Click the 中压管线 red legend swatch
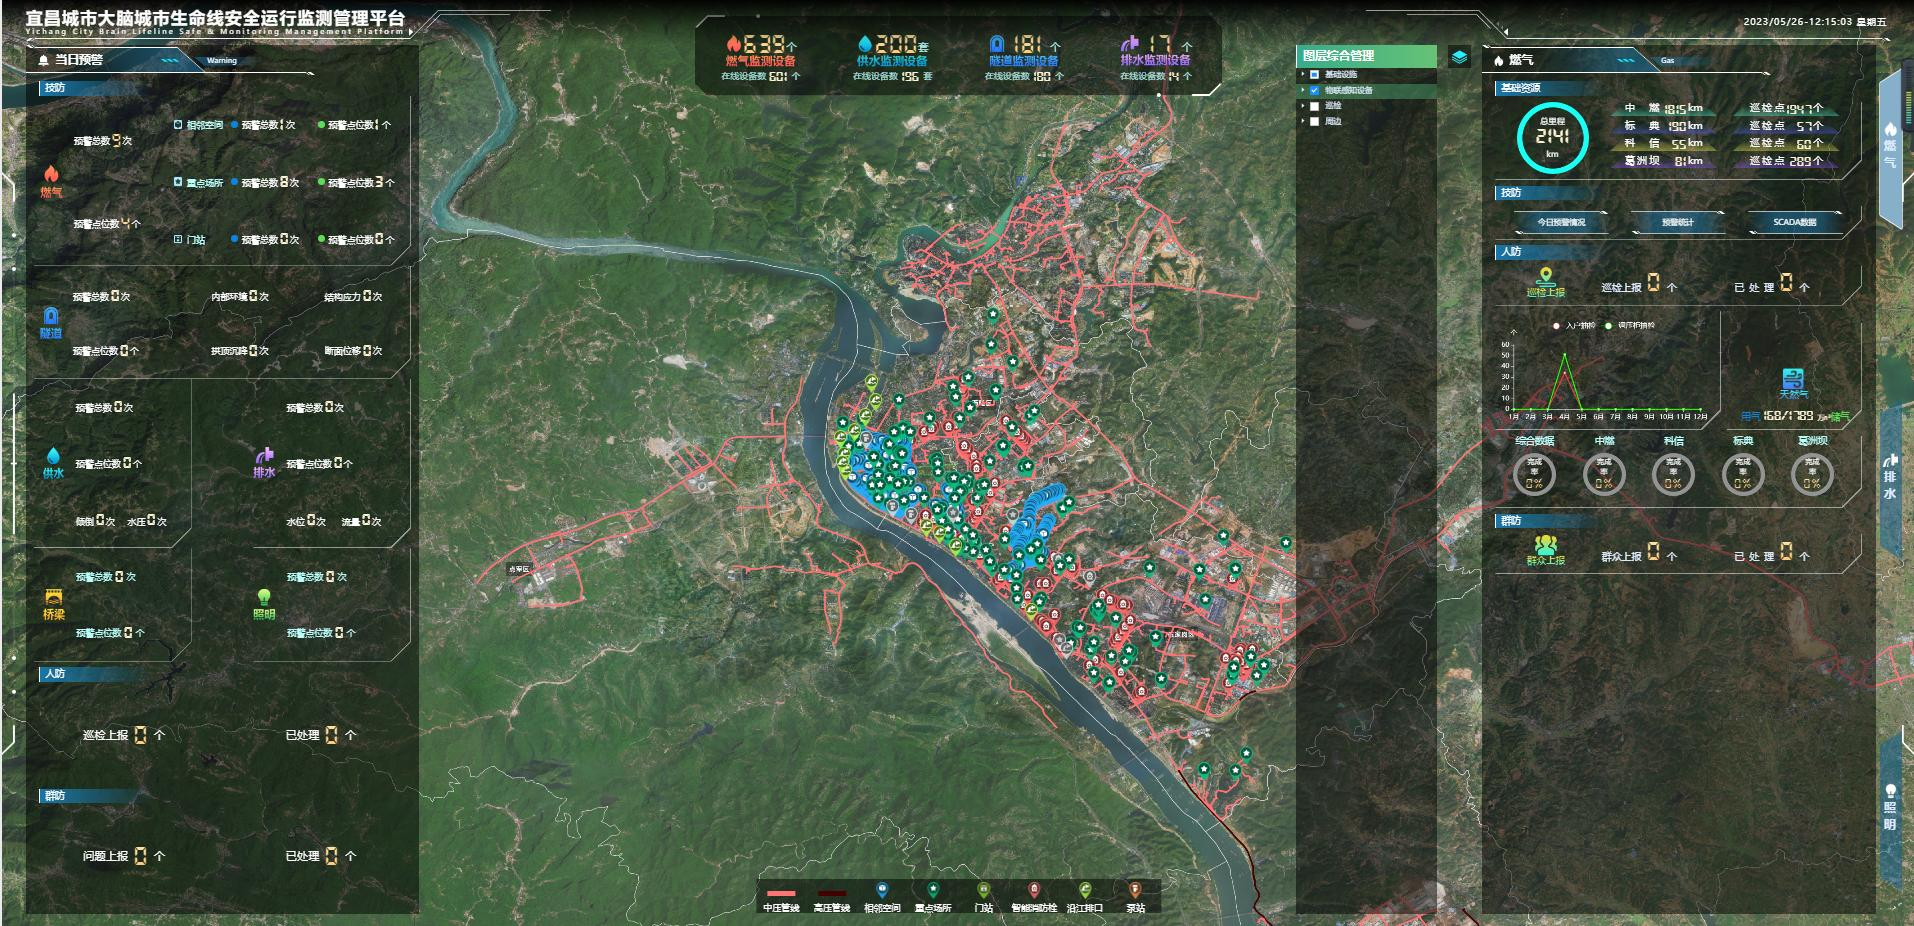Viewport: 1914px width, 926px height. [x=780, y=894]
